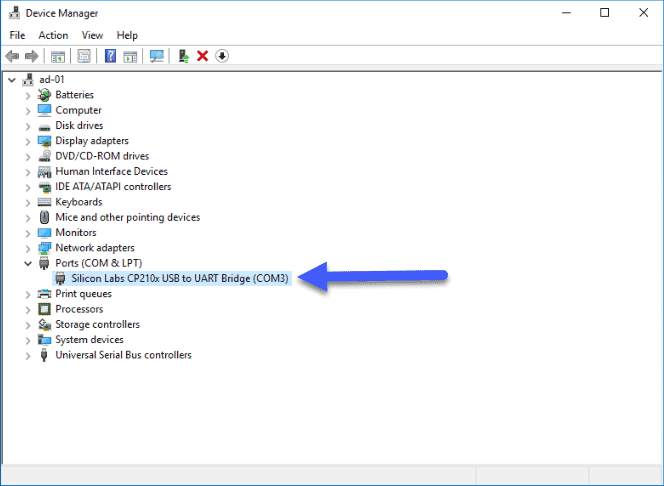Select 'Mice and other pointing devices' label
Viewport: 664px width, 486px height.
pos(127,217)
